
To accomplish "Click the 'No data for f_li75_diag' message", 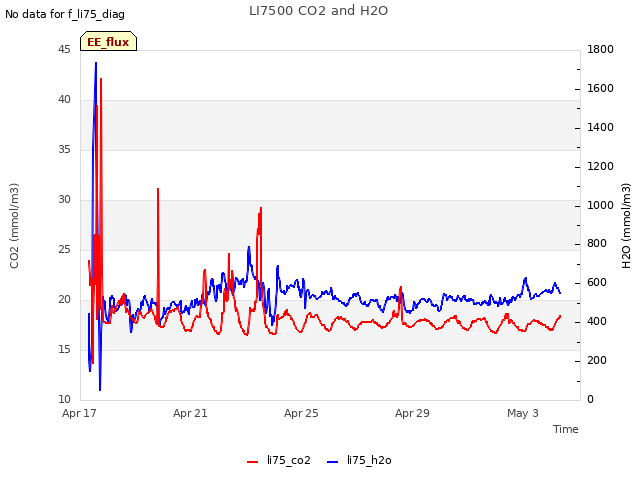I will tap(65, 14).
